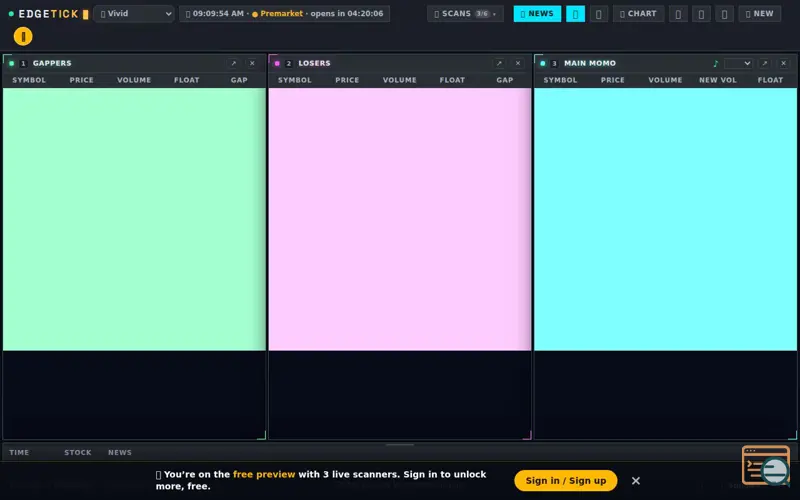
Task: Sort Gappers by SYMBOL column
Action: click(29, 80)
